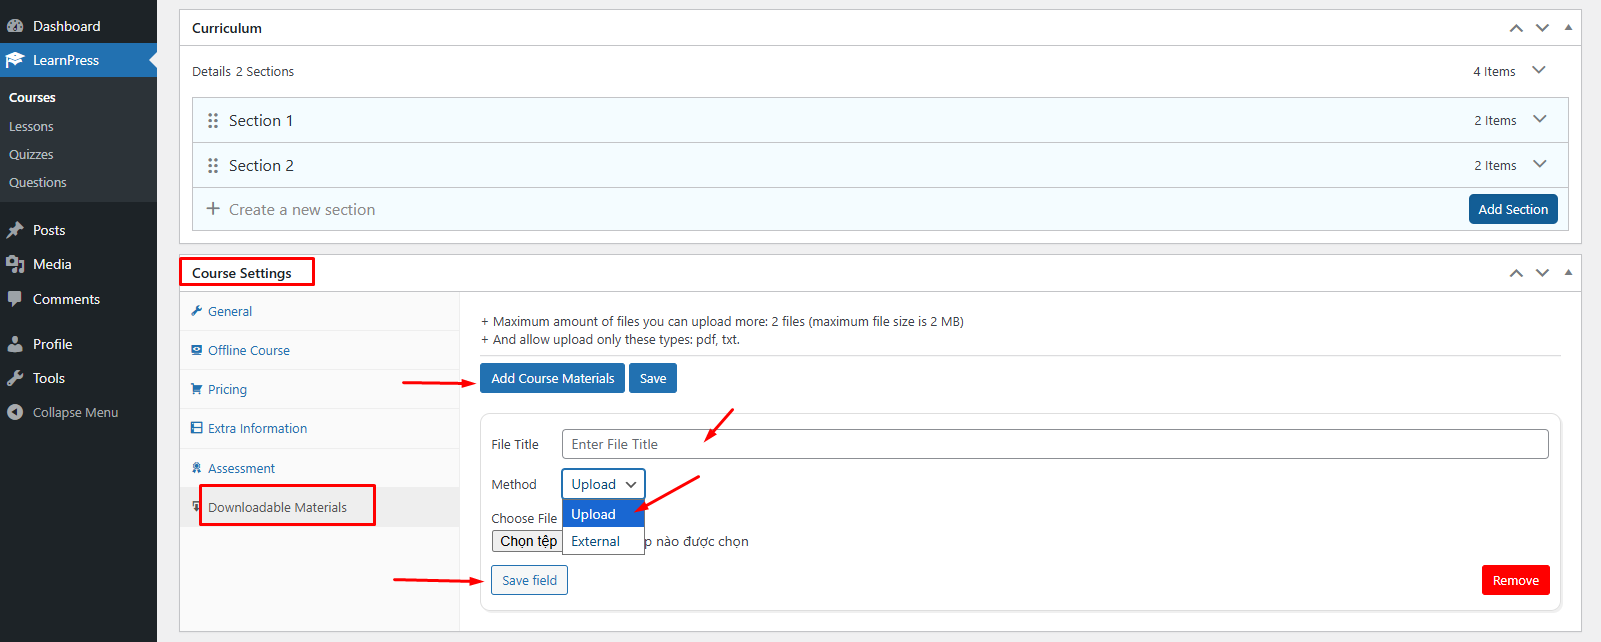
Task: Click the Dashboard gauge icon in sidebar
Action: [x=15, y=26]
